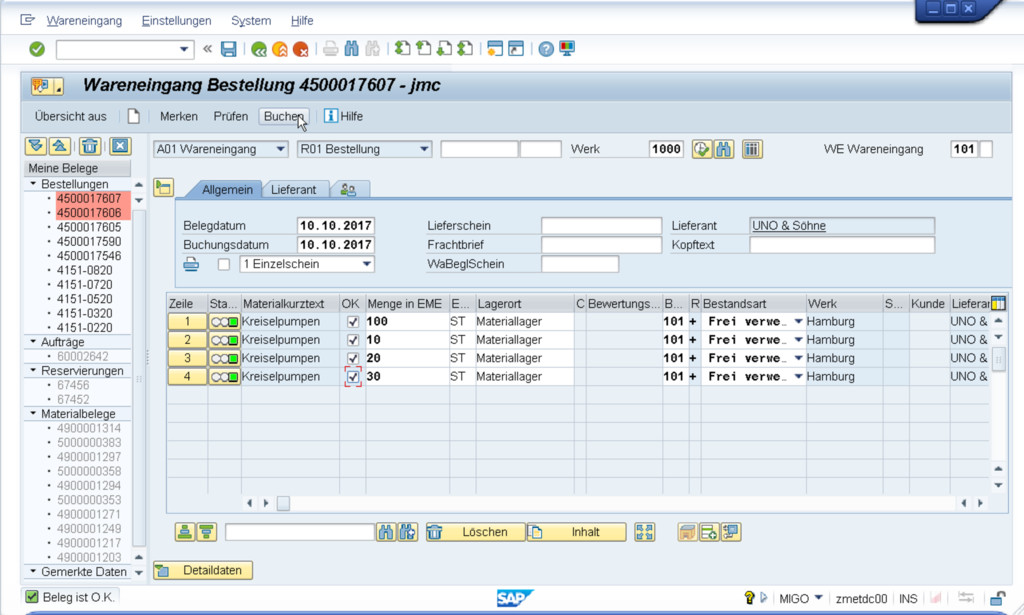Collapse the Bestellungen tree node

click(x=33, y=184)
